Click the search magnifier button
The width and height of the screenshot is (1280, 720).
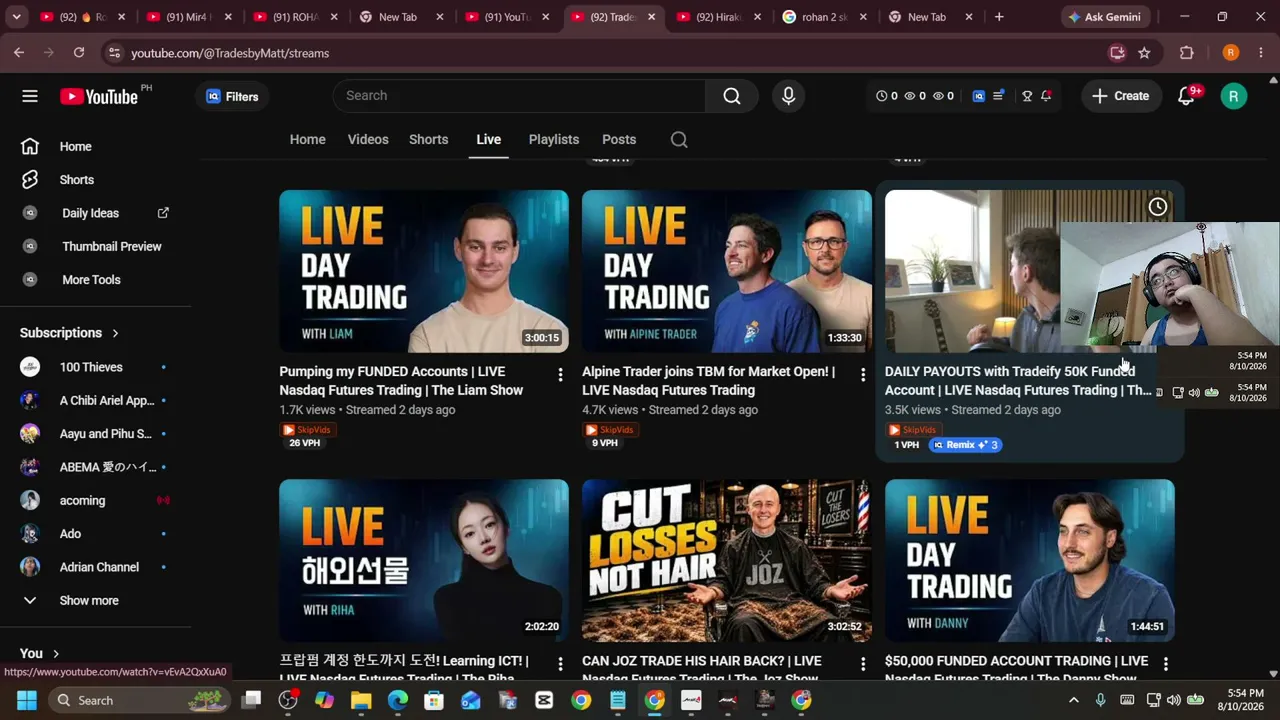pos(732,96)
